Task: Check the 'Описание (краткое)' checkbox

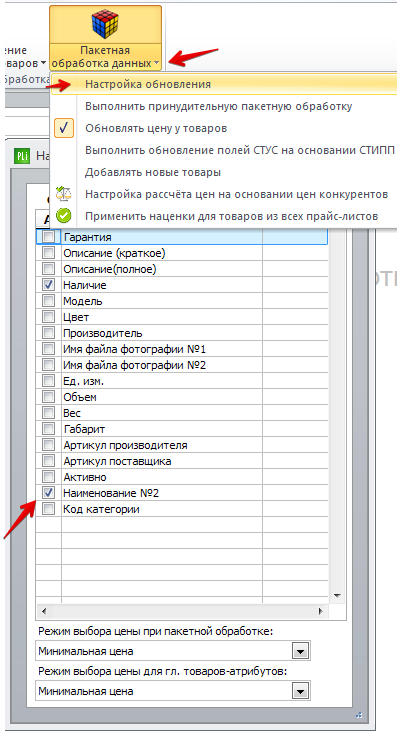Action: click(x=48, y=253)
